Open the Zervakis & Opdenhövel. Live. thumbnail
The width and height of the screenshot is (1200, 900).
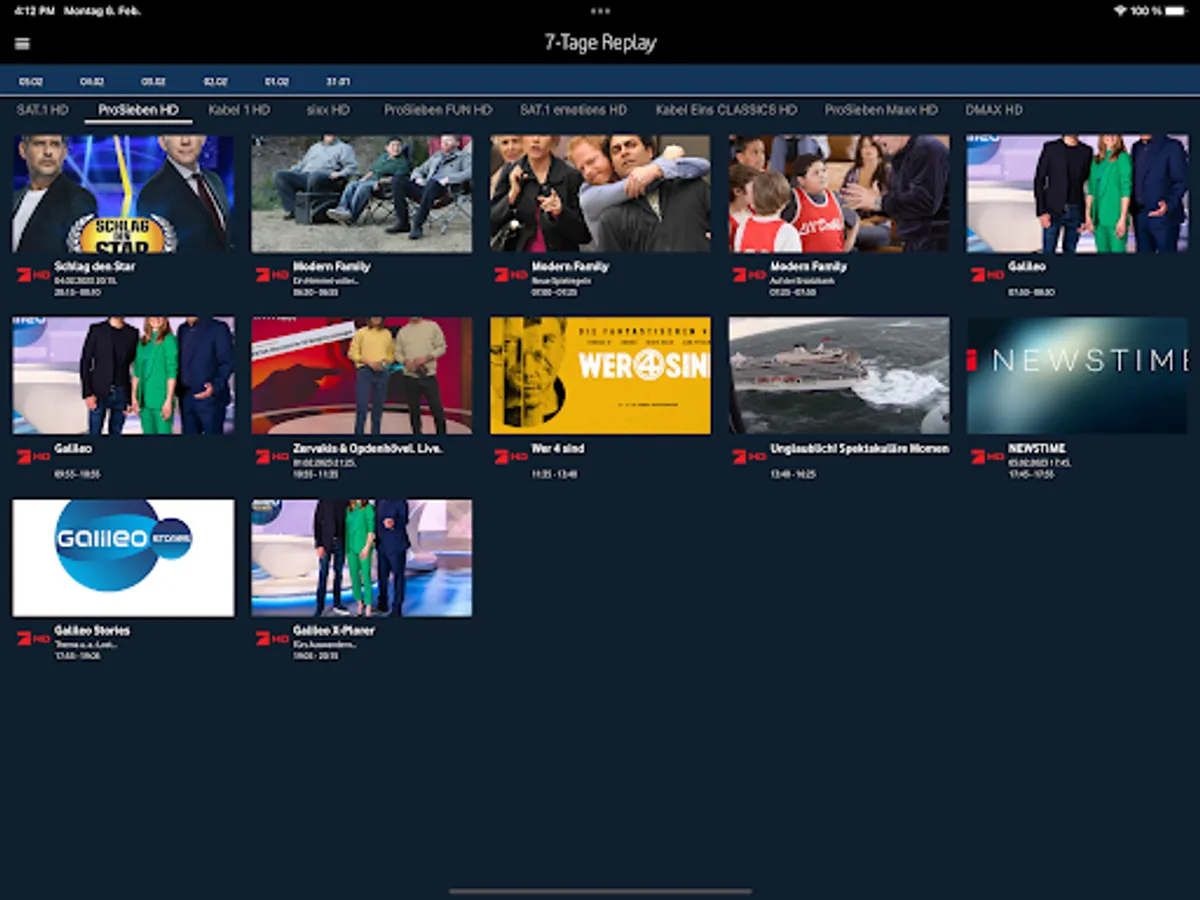pos(362,376)
